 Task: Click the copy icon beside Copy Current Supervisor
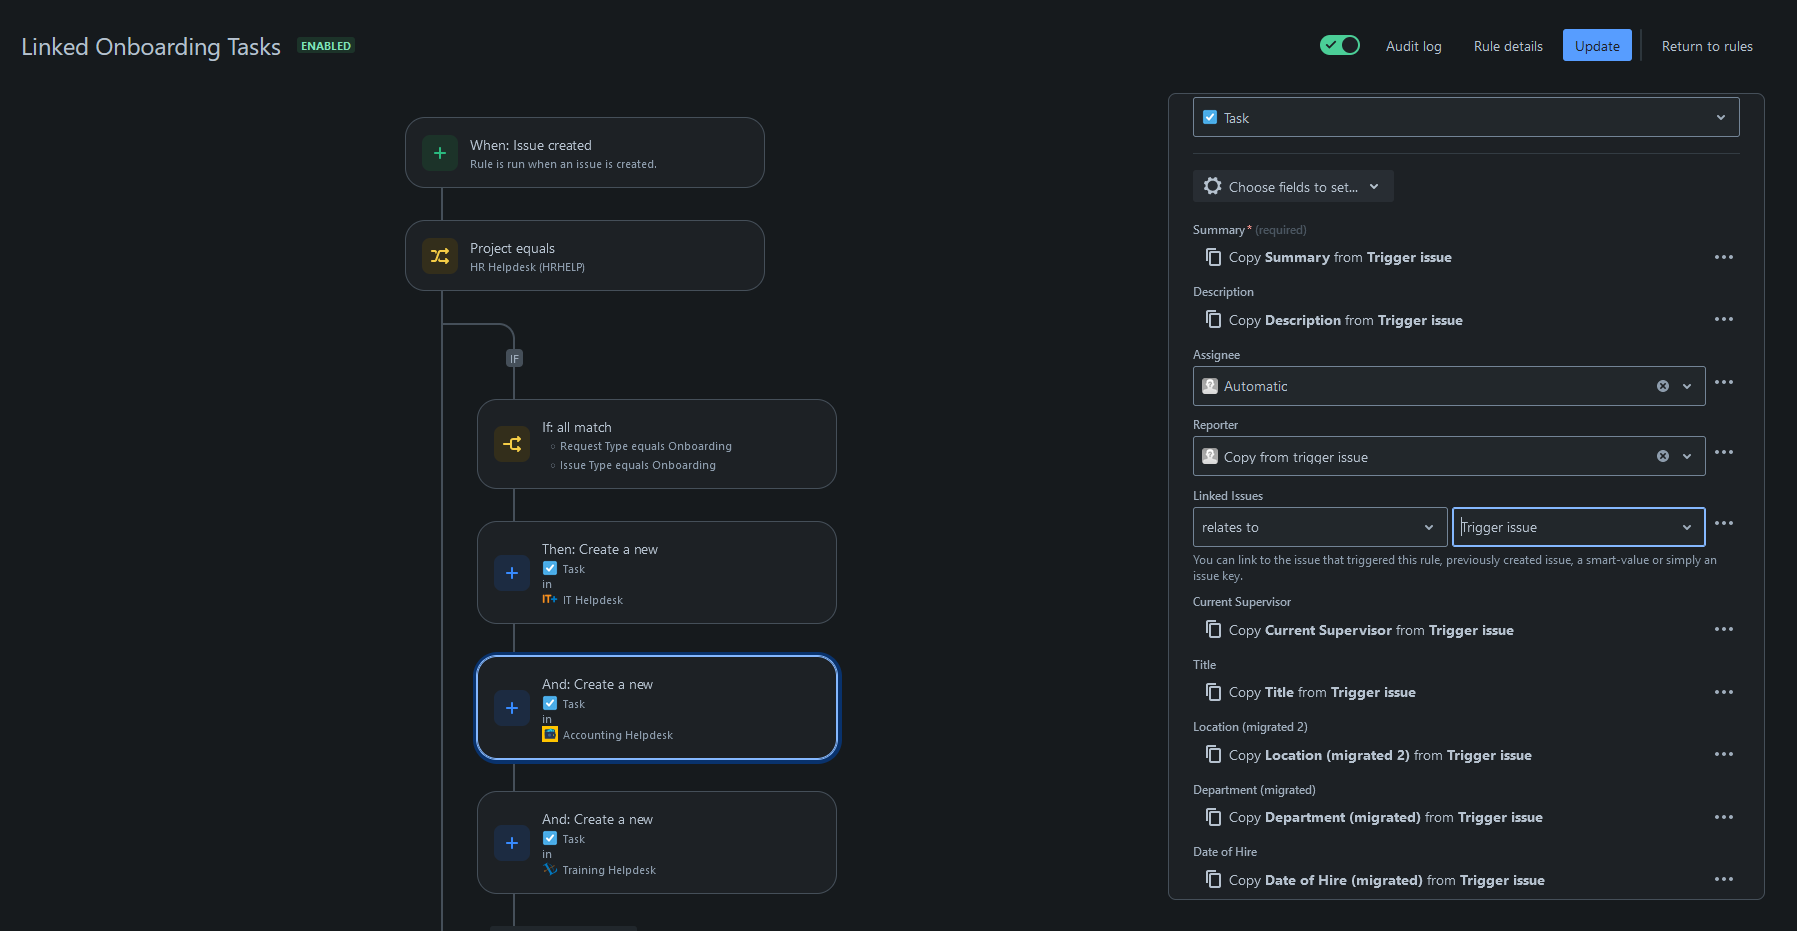pyautogui.click(x=1213, y=629)
